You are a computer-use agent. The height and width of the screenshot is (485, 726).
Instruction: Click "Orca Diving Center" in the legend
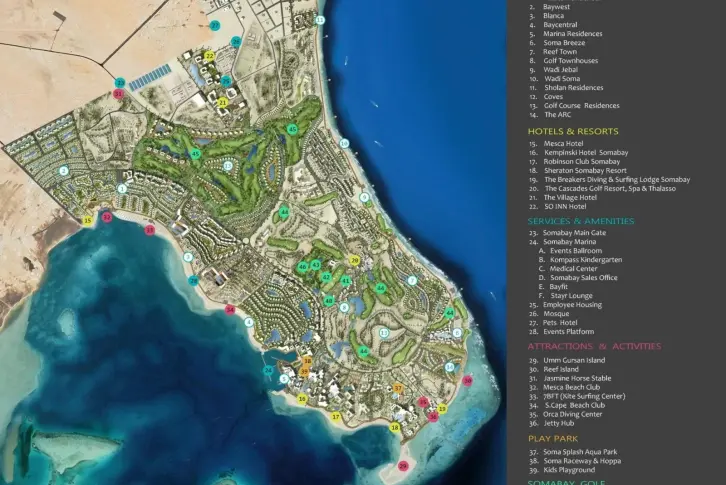(x=572, y=414)
